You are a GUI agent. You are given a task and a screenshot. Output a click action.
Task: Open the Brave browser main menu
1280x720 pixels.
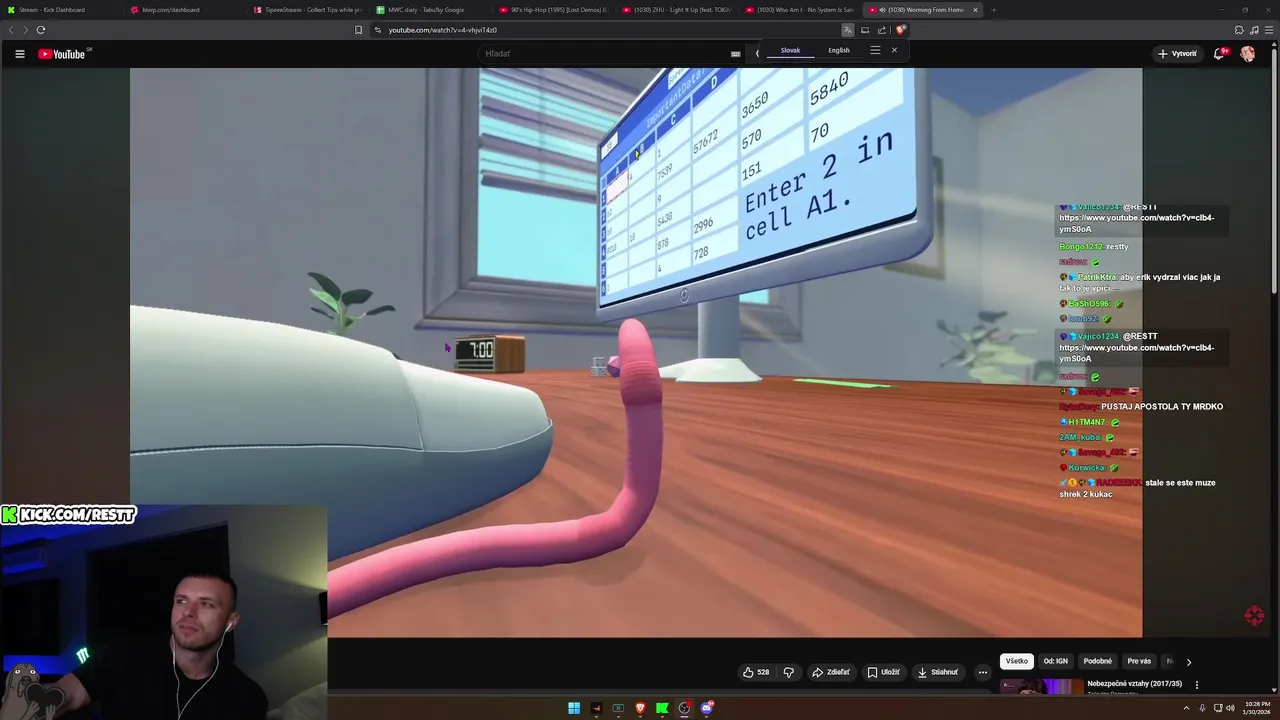(x=1268, y=30)
